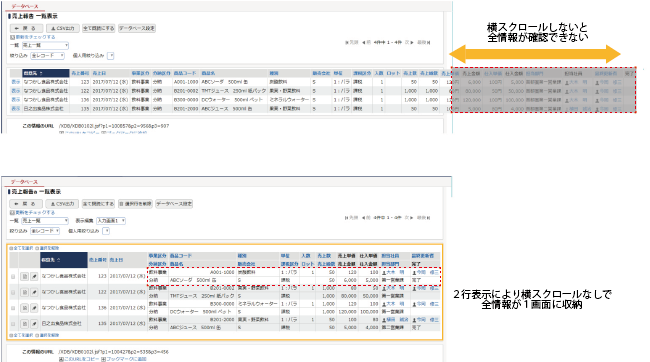Click CSV出力 button in the upper panel
This screenshot has height=362, width=650.
[x=62, y=28]
